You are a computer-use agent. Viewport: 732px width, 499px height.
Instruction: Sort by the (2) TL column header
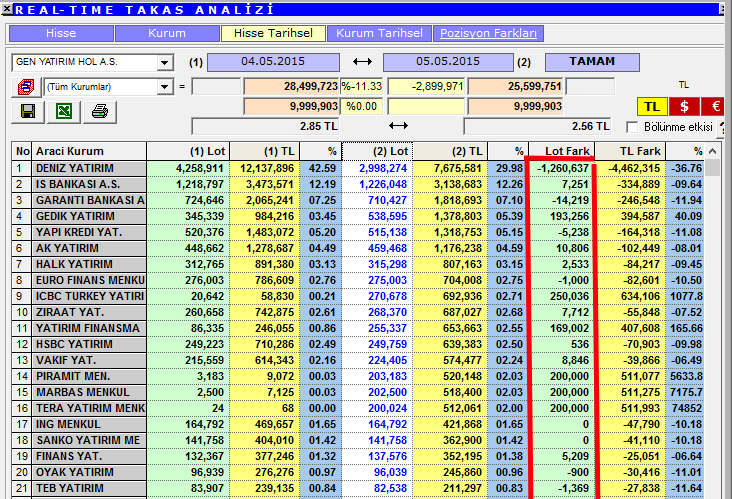tap(450, 151)
